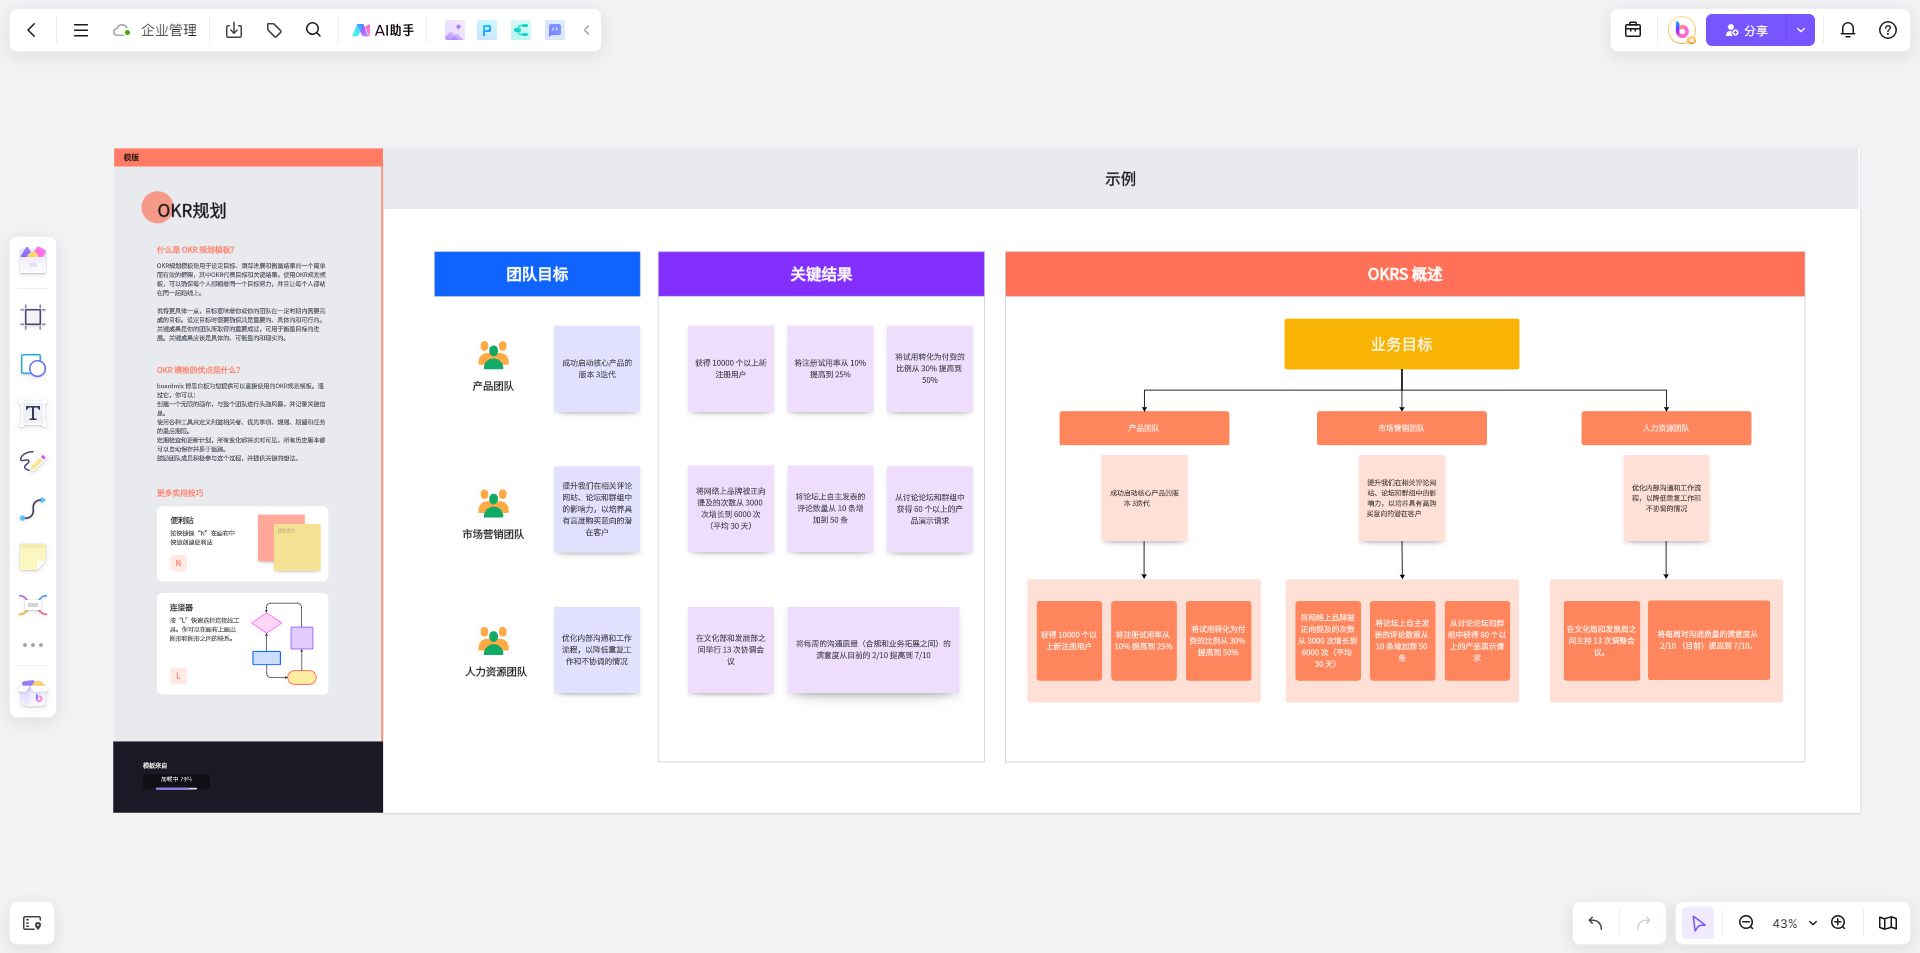Screen dimensions: 1920x953
Task: Select the Shape tool
Action: (33, 365)
